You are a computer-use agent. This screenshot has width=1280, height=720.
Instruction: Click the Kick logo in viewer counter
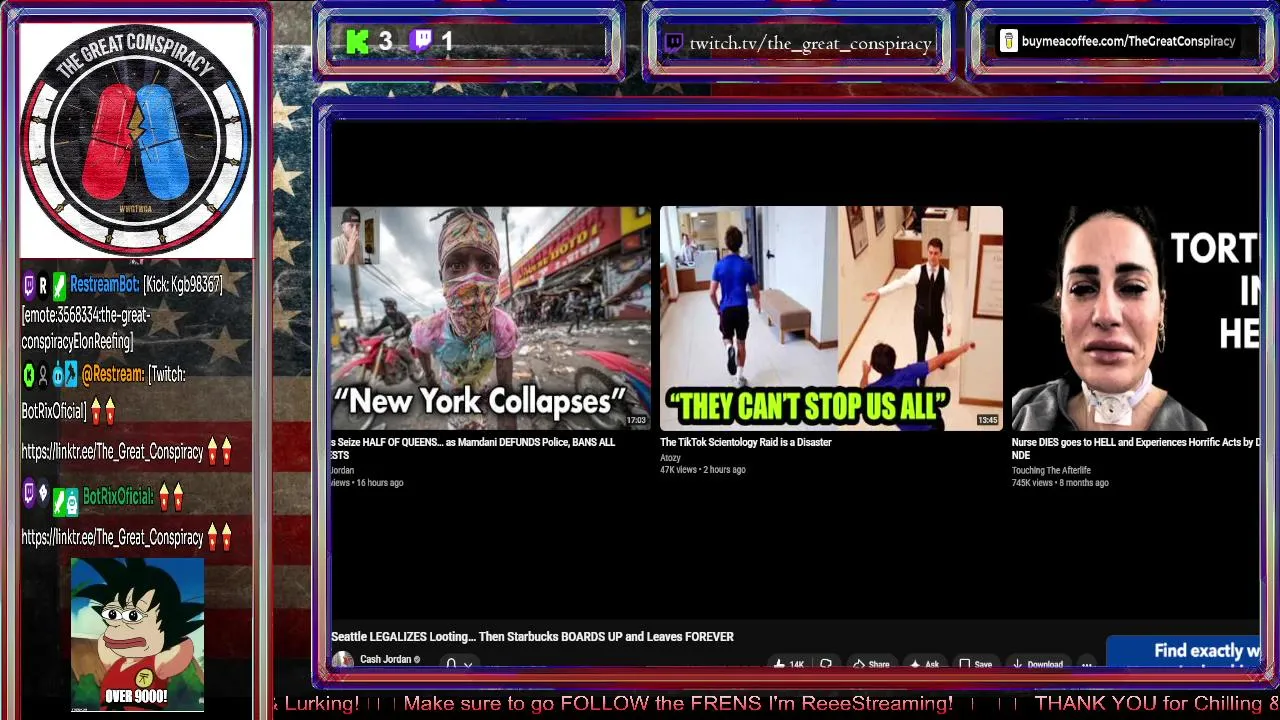pos(357,42)
